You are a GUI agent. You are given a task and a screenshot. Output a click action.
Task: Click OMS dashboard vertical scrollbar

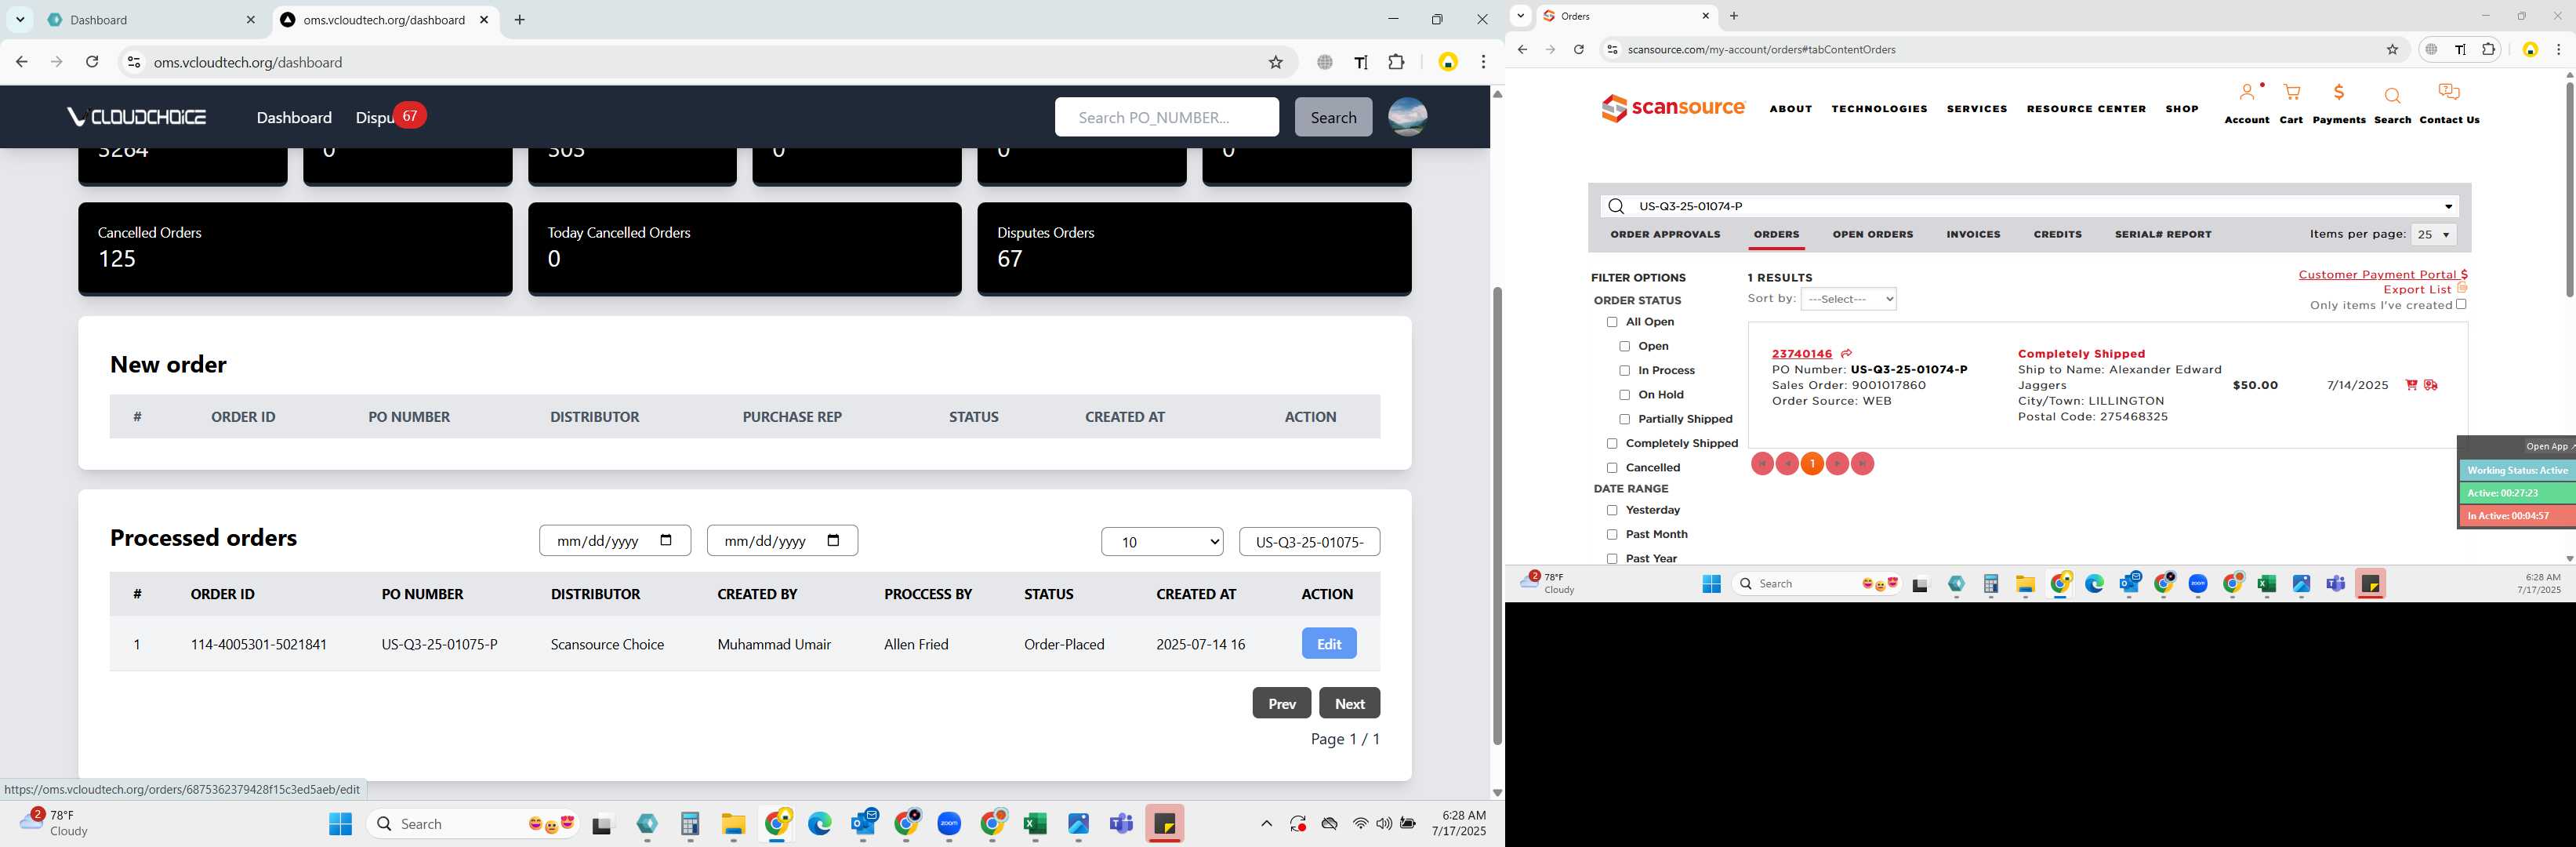pyautogui.click(x=1497, y=515)
